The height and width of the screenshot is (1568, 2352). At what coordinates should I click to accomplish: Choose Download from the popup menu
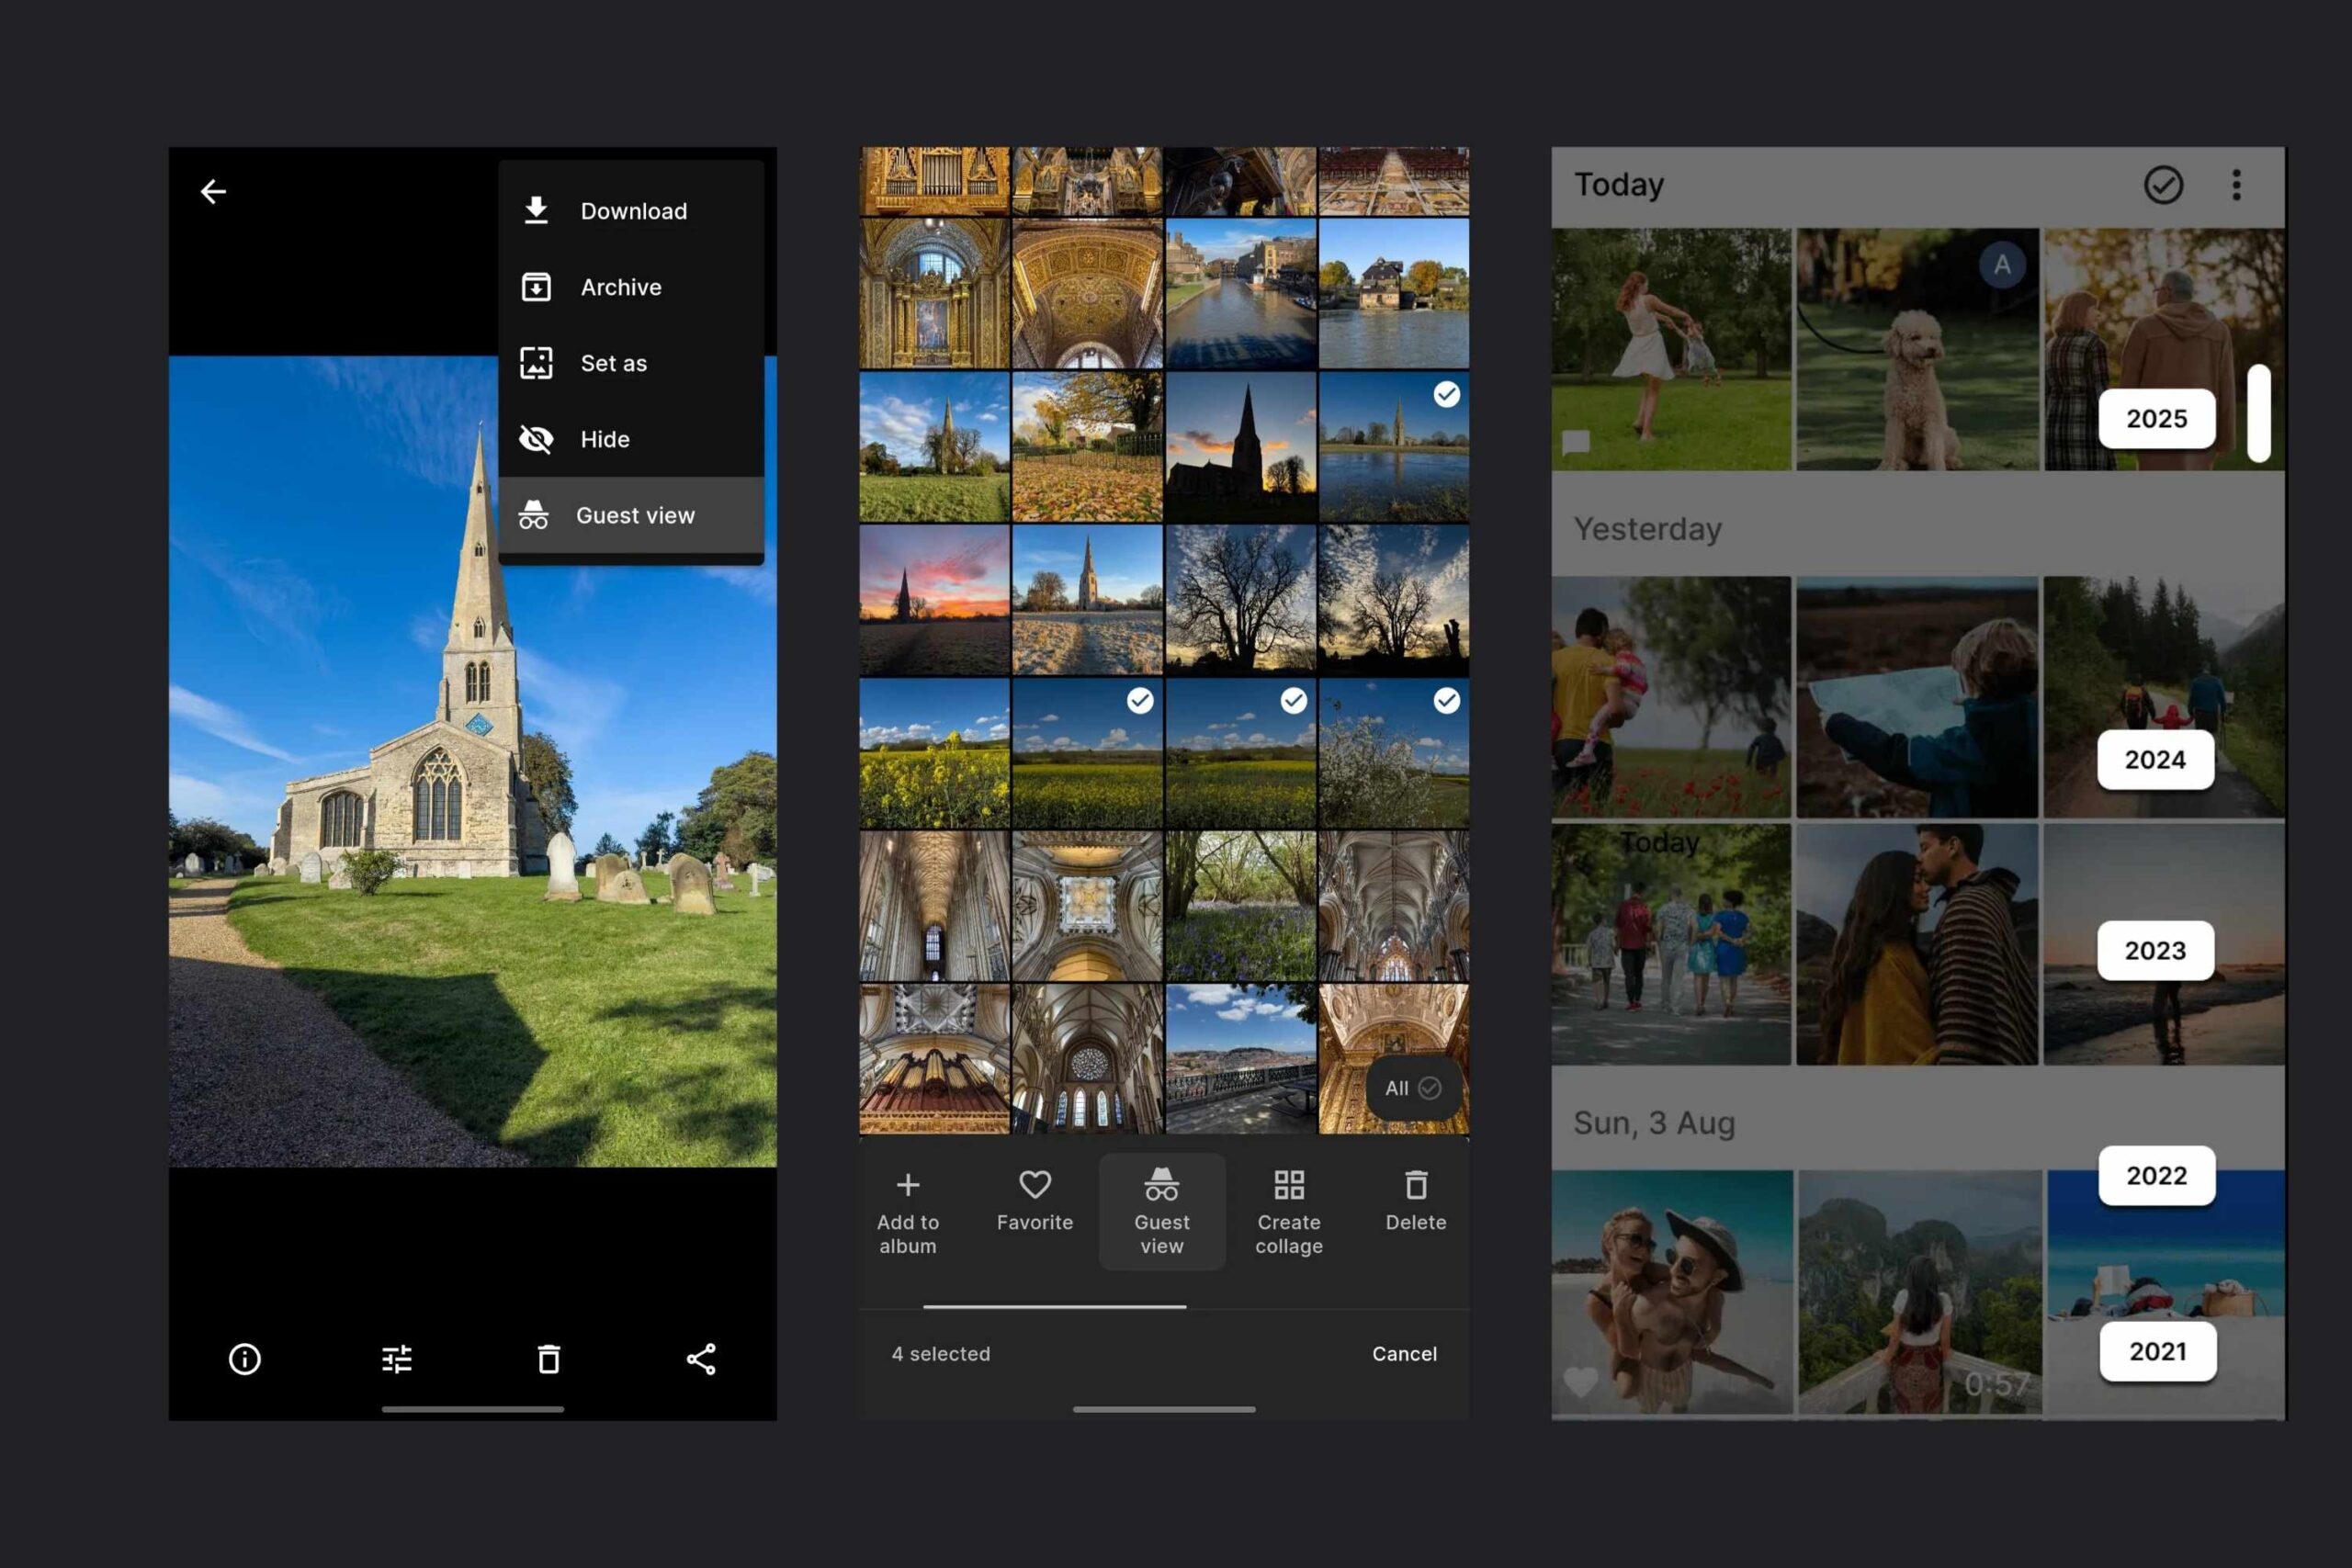tap(633, 211)
